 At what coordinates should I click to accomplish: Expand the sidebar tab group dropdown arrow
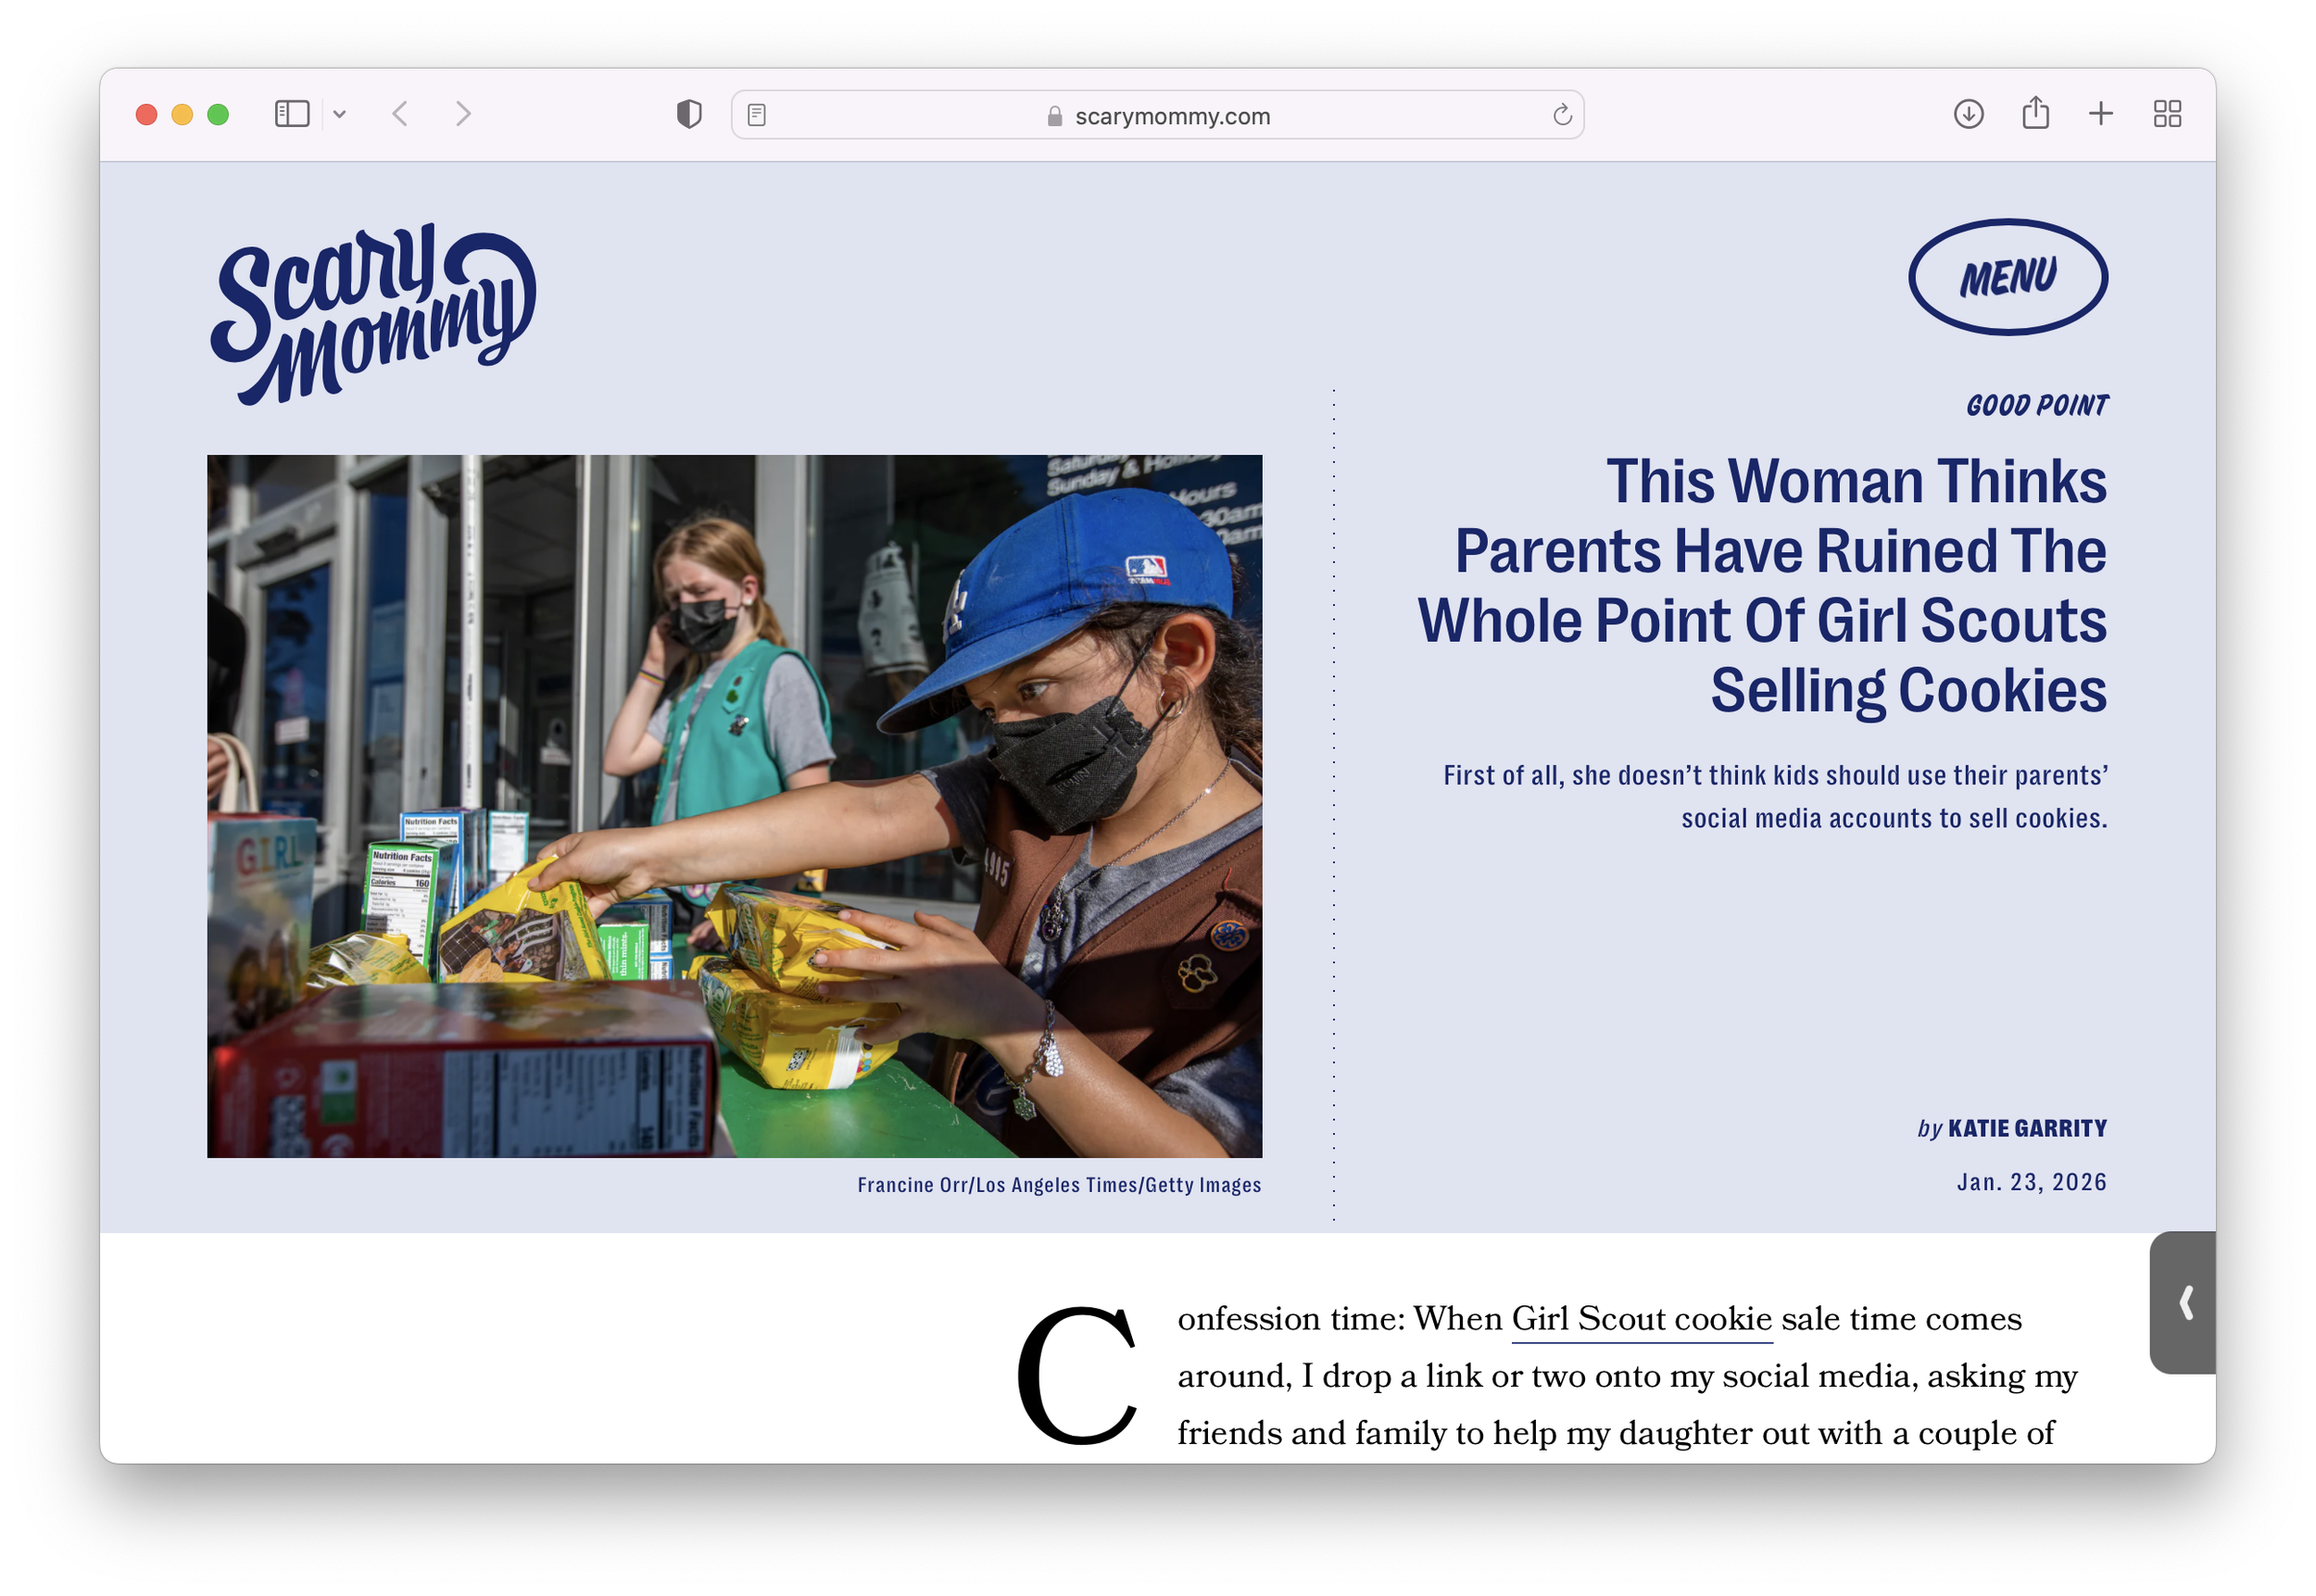click(x=340, y=114)
